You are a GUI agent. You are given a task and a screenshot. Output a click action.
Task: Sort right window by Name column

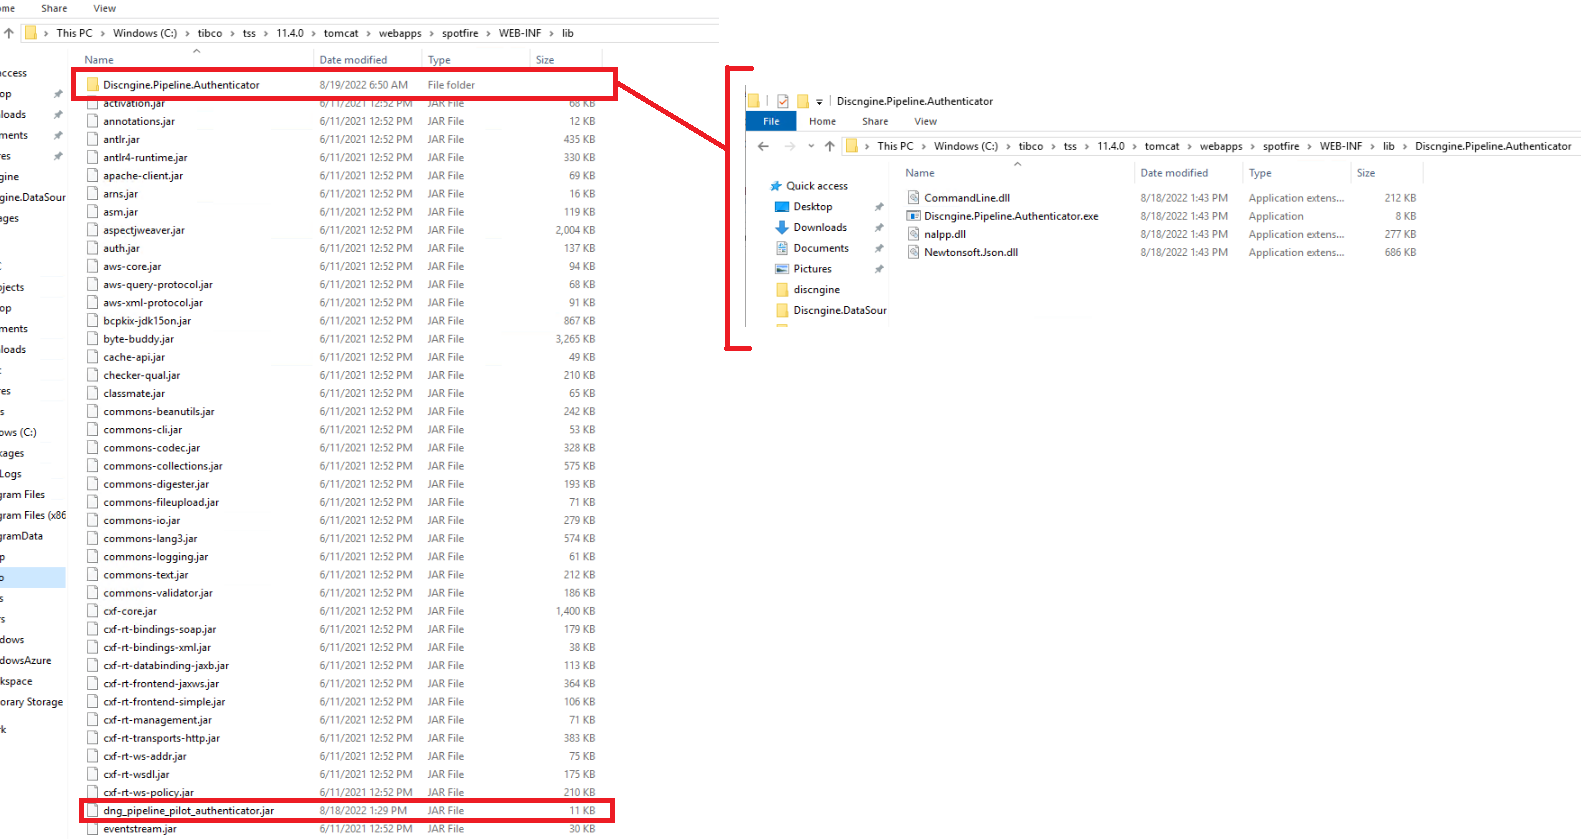[x=920, y=173]
